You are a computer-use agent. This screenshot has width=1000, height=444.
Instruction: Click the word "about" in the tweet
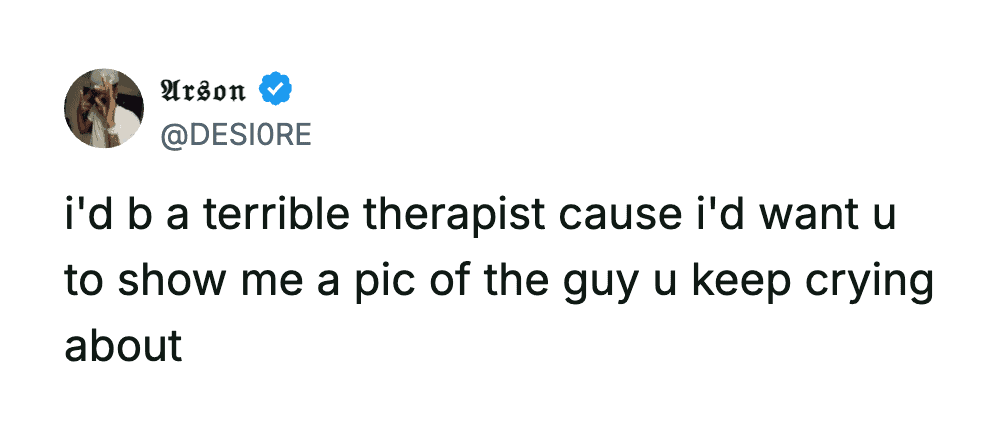point(123,345)
